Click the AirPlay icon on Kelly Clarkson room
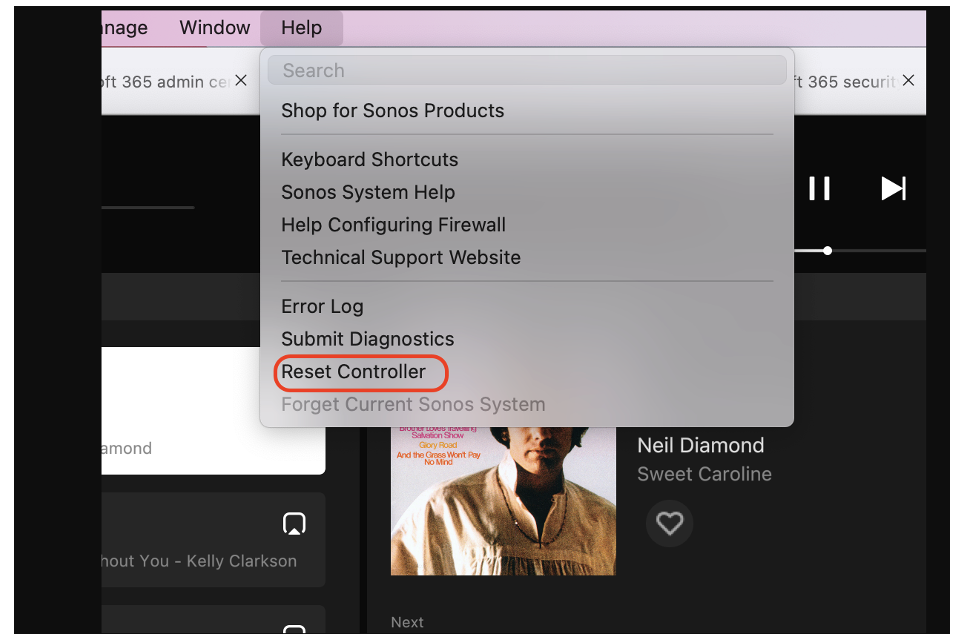The width and height of the screenshot is (962, 644). 294,524
